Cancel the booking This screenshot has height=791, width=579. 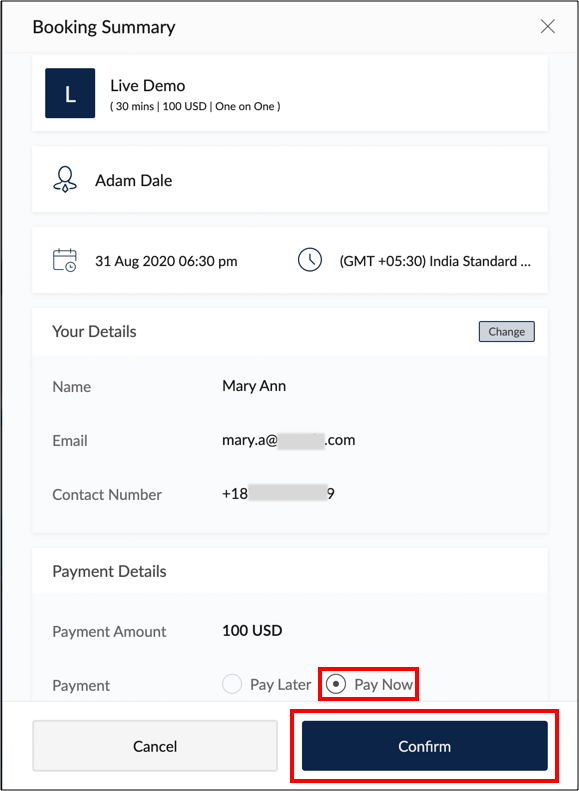(x=155, y=746)
